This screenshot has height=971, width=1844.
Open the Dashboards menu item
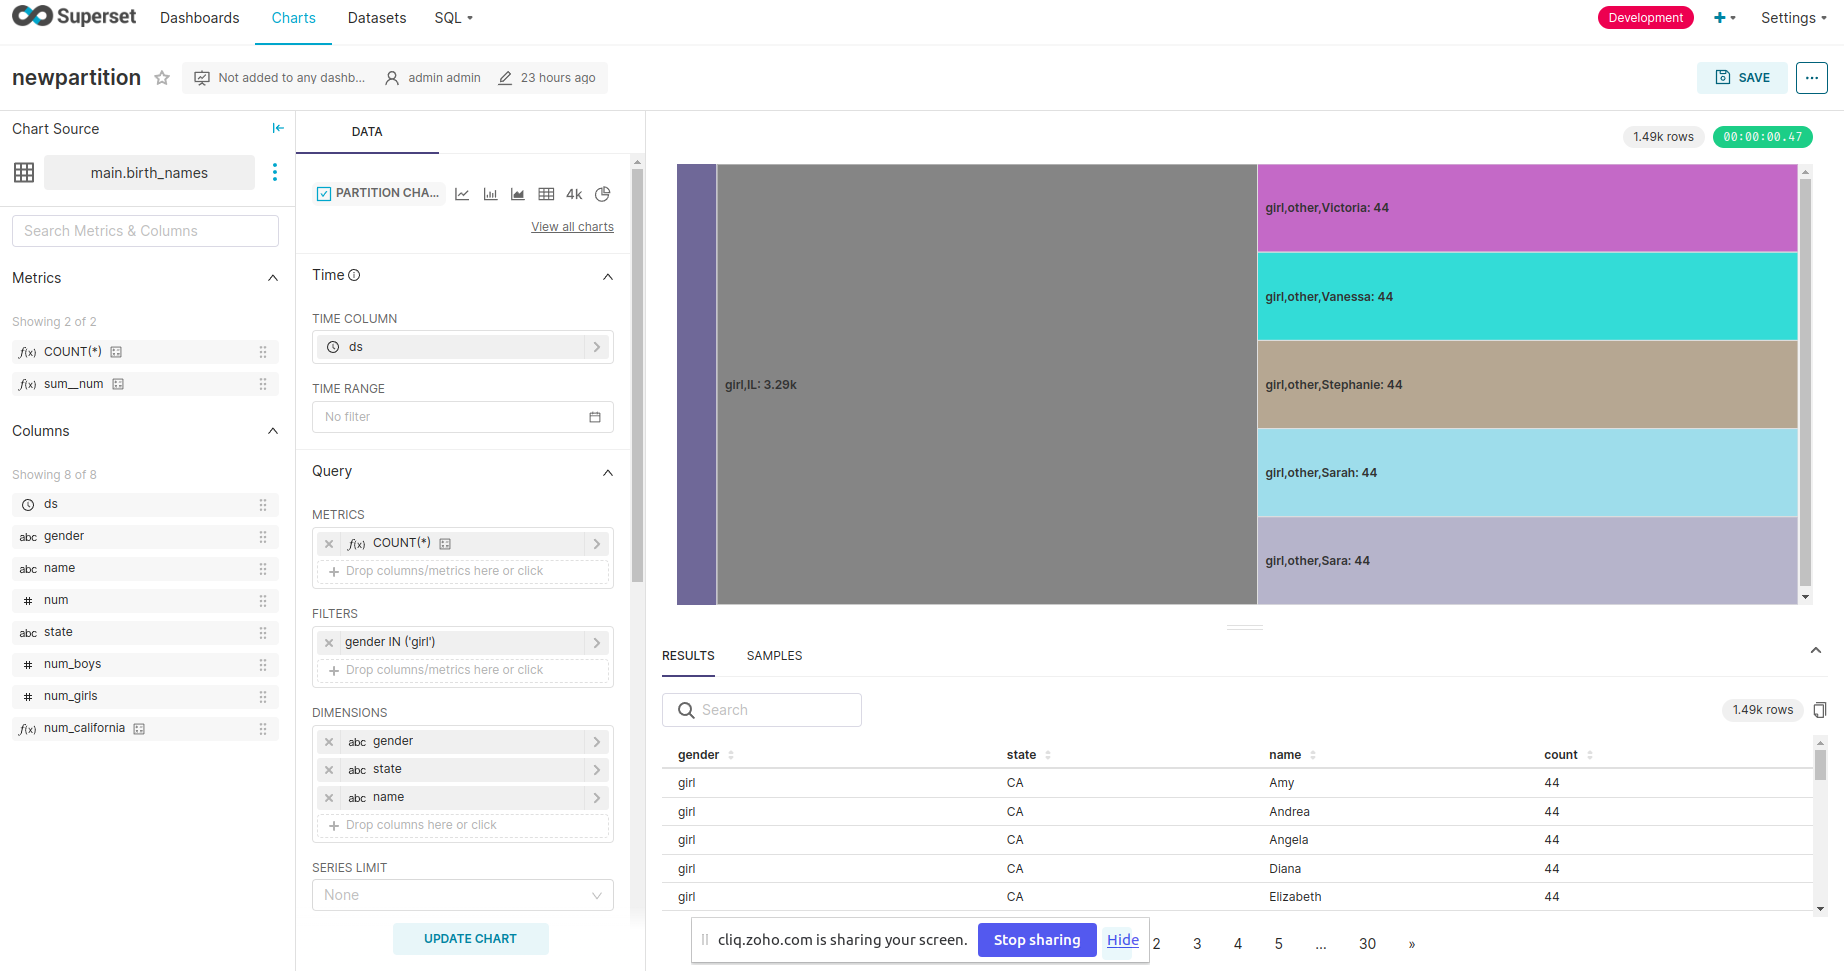[199, 18]
